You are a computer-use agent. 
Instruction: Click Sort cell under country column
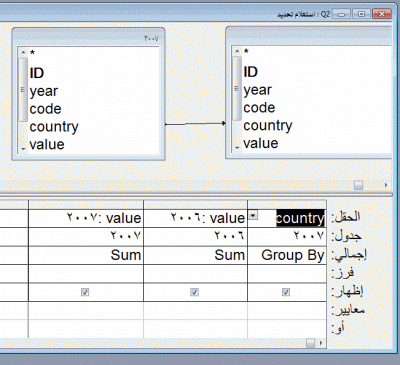(287, 274)
